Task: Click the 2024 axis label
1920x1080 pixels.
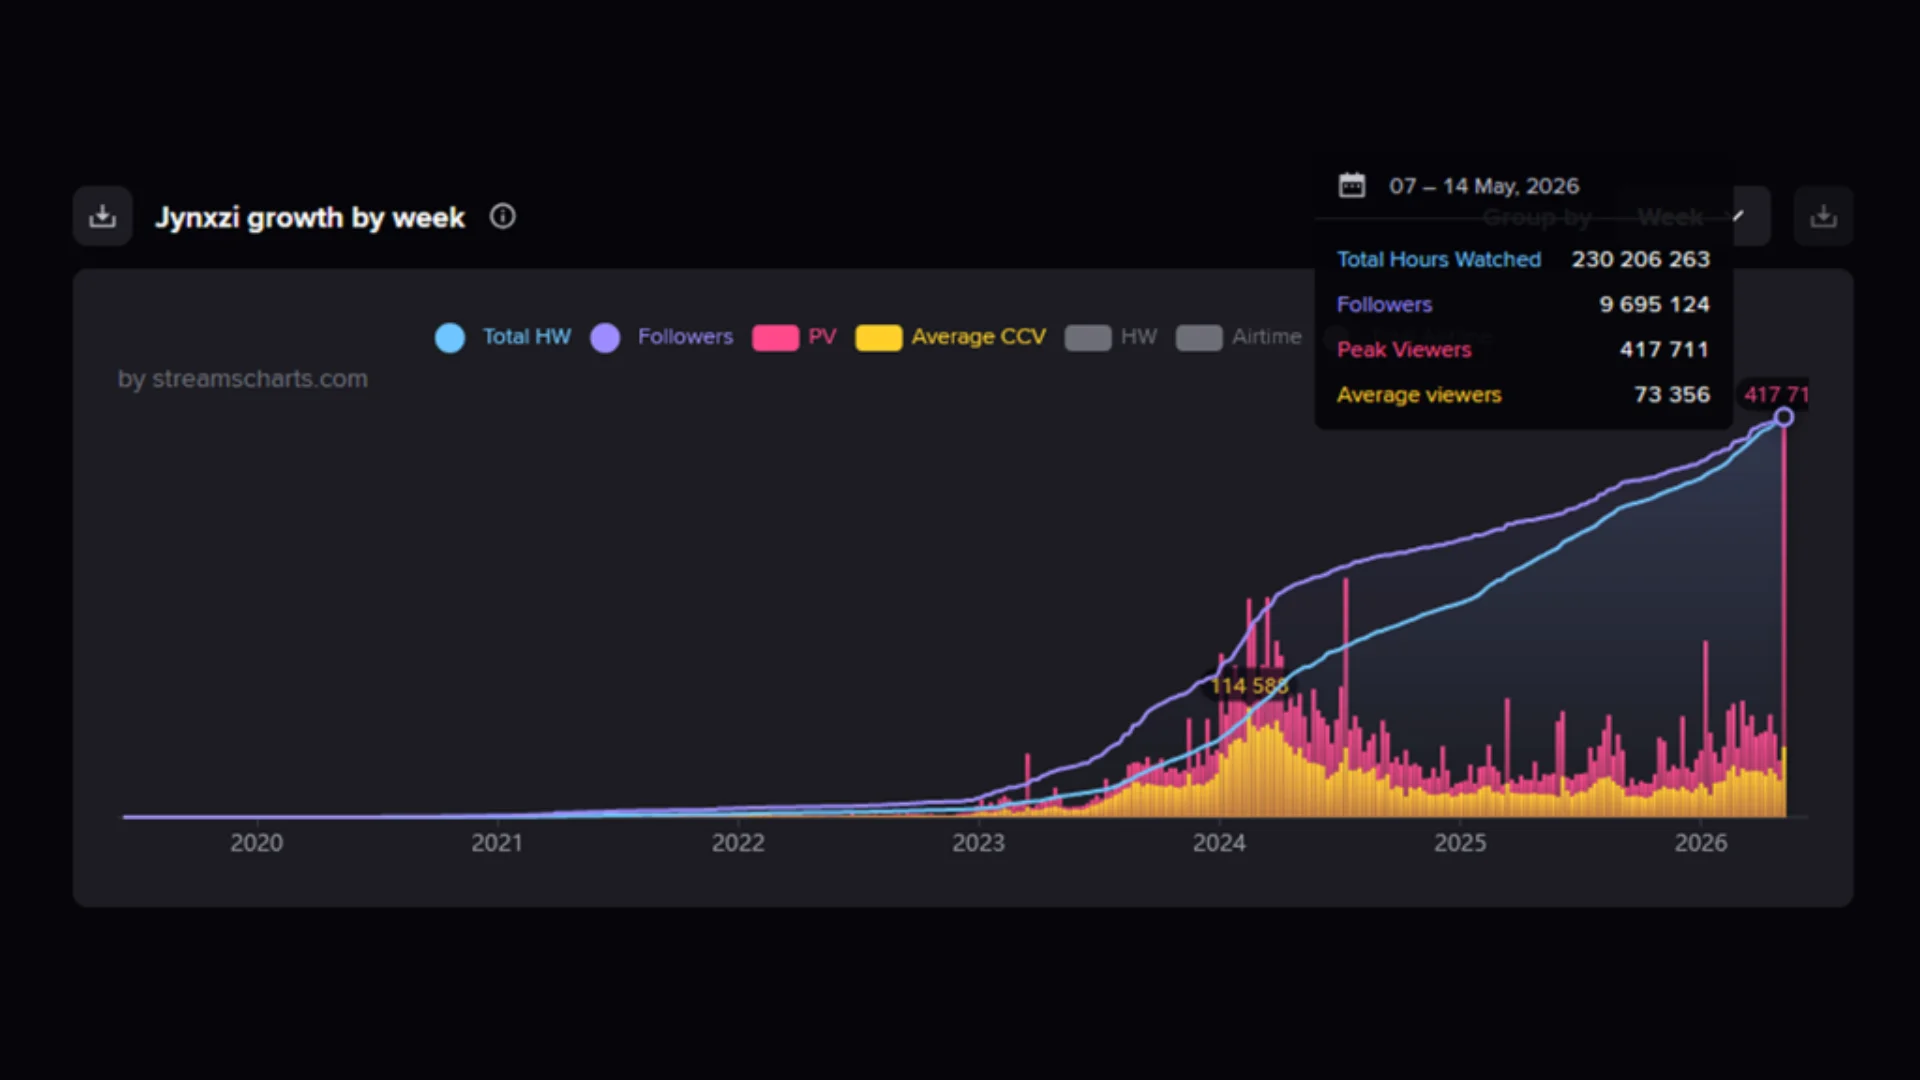Action: coord(1219,843)
